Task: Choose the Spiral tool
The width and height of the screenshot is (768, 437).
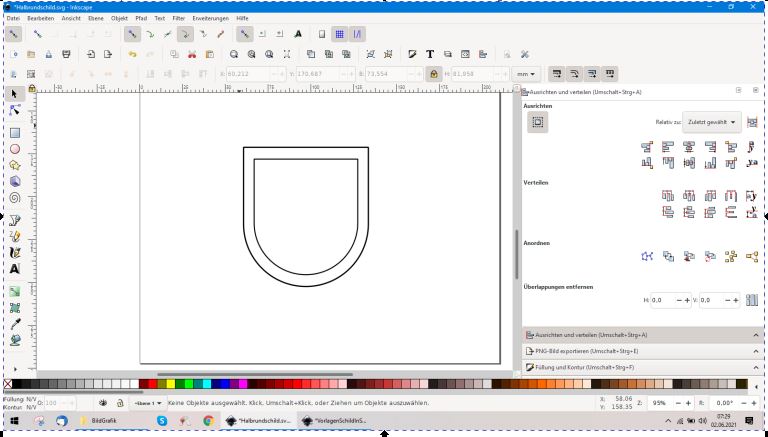Action: coord(15,198)
